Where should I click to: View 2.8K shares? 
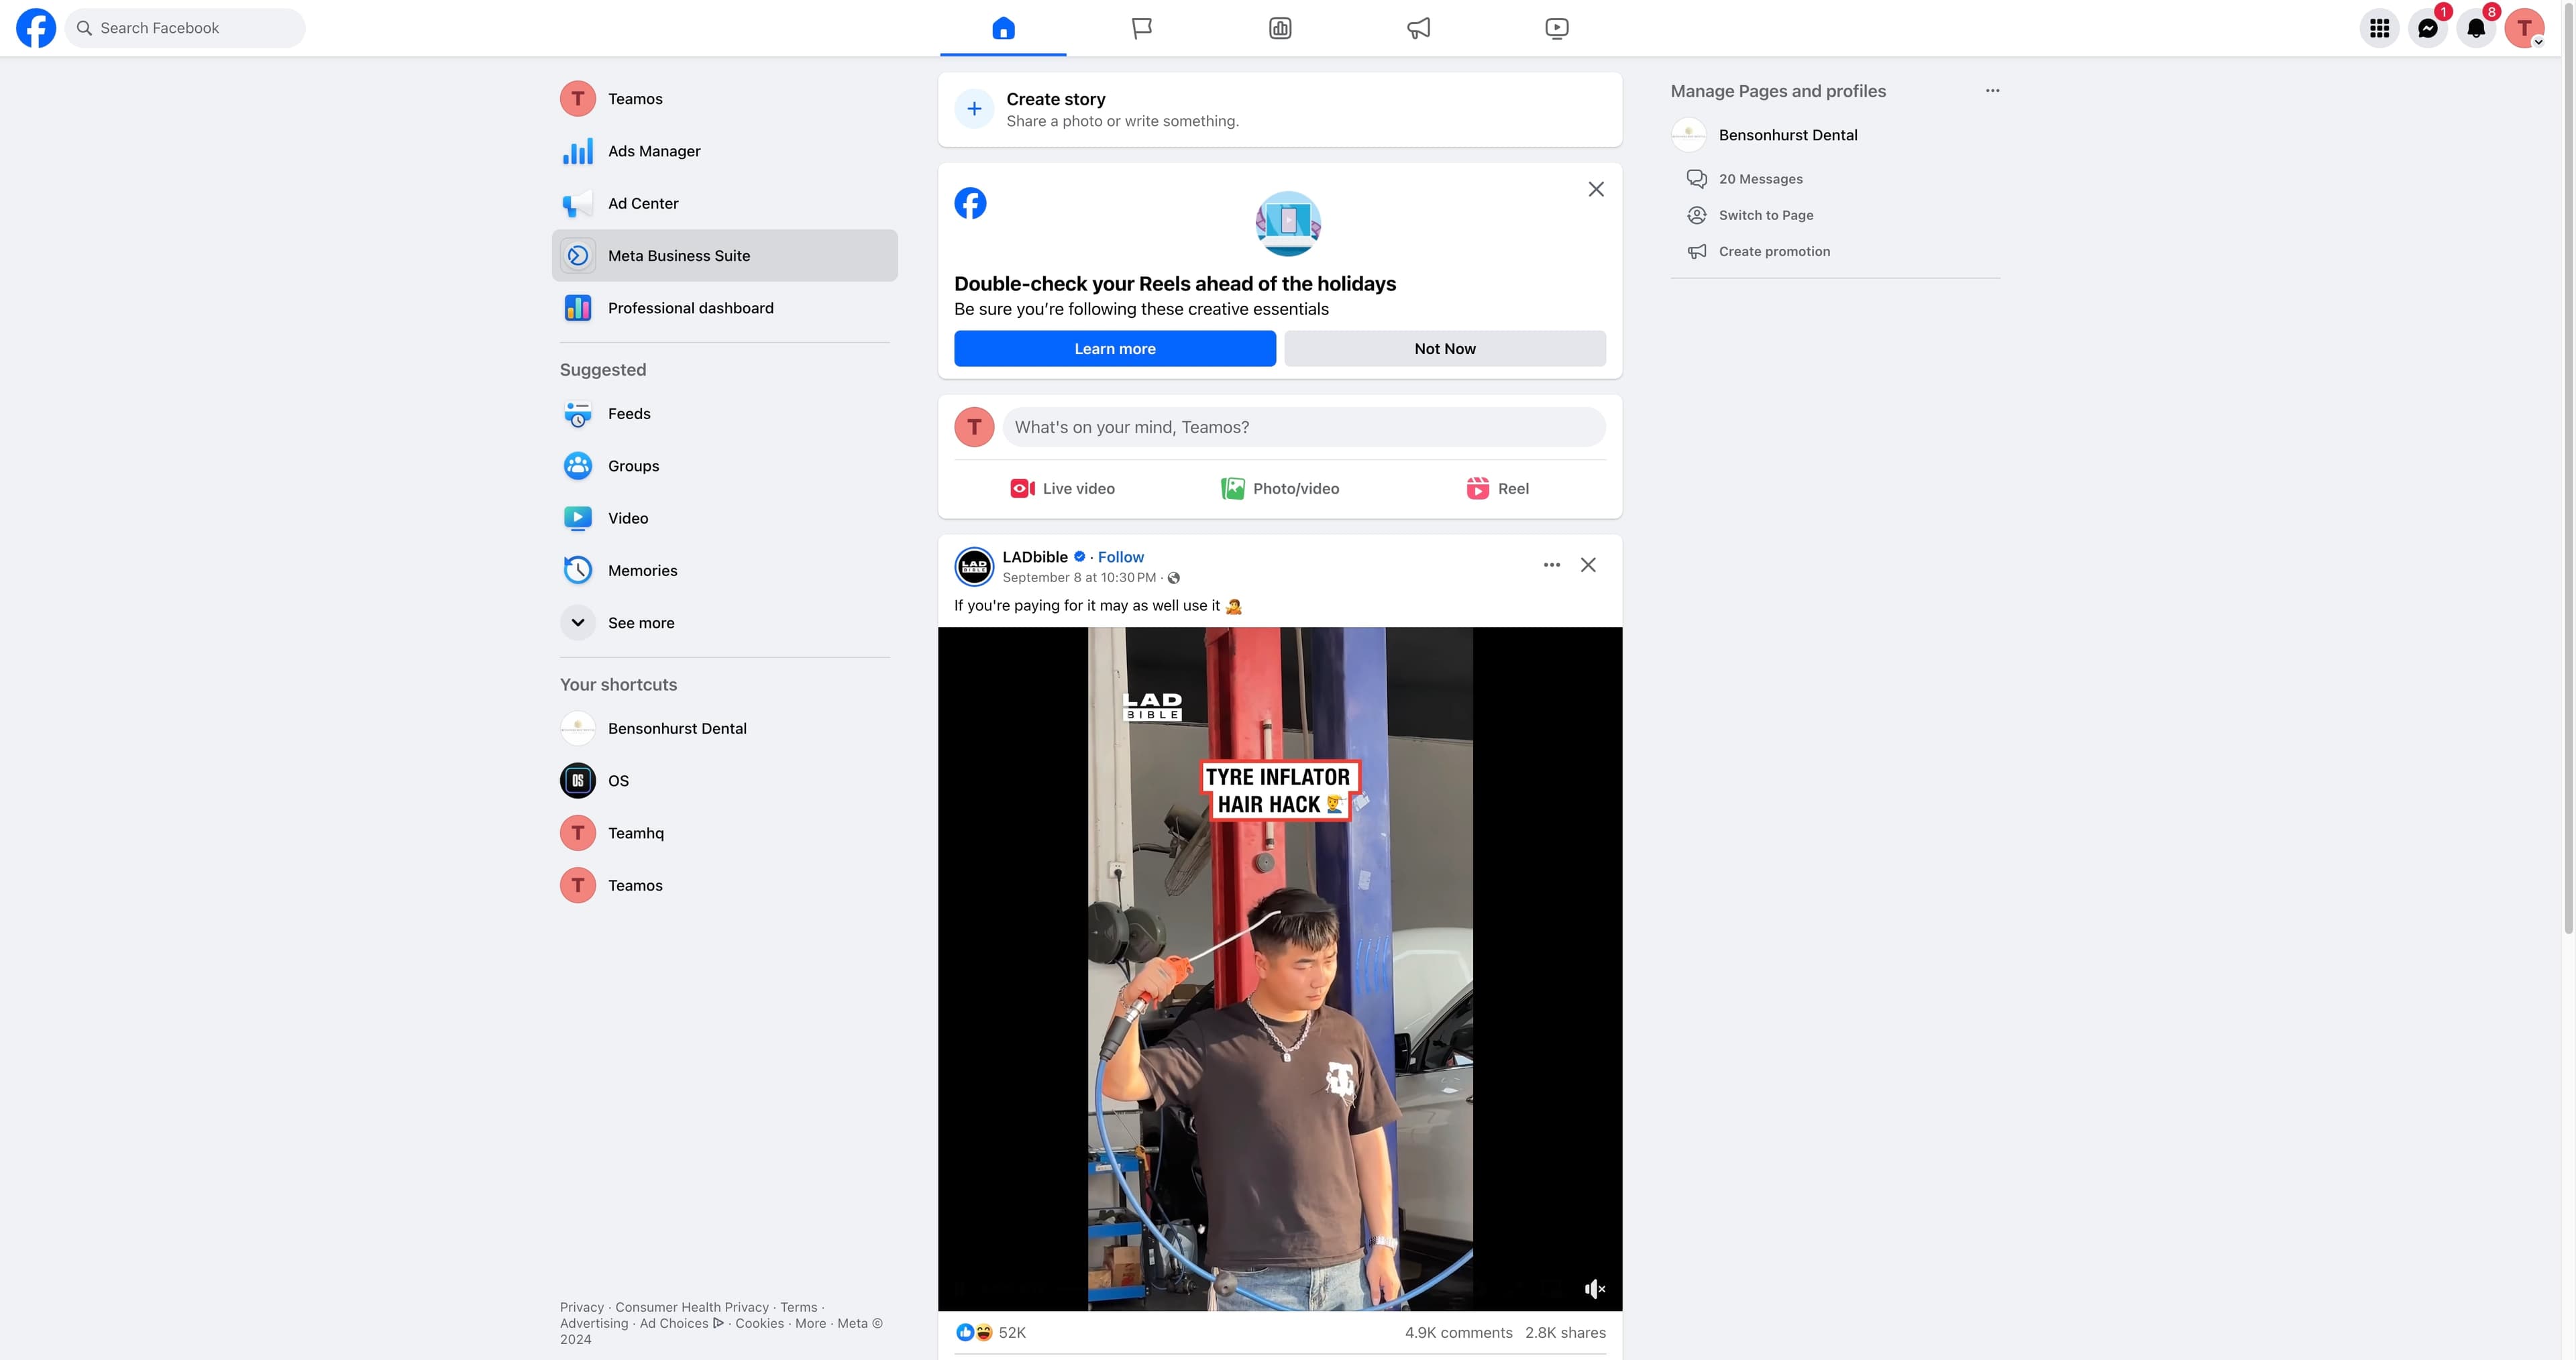click(1565, 1333)
